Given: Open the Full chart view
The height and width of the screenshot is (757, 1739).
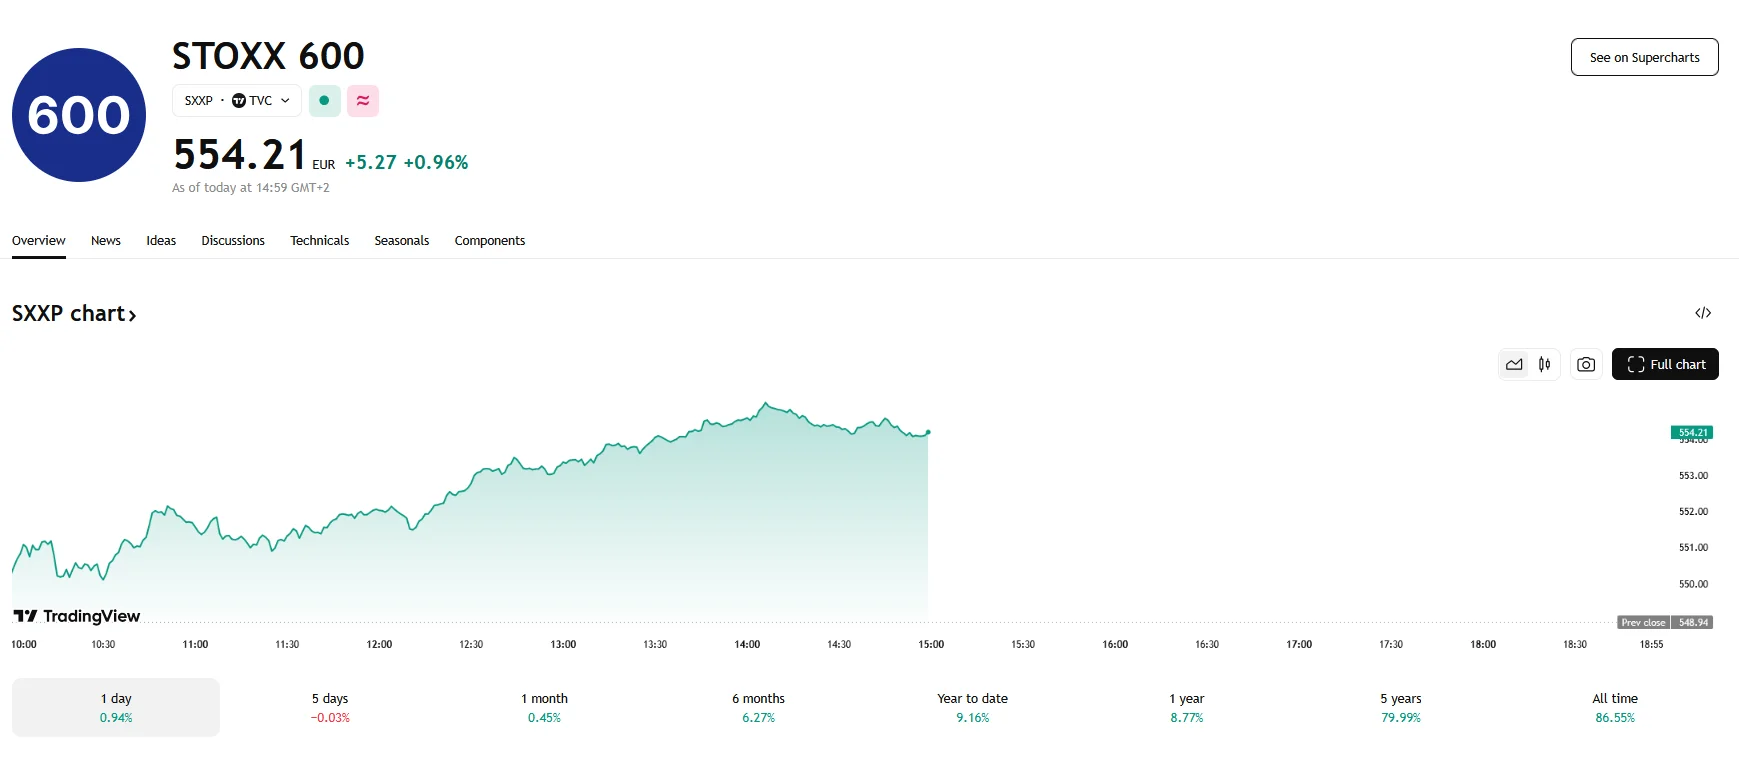Looking at the screenshot, I should click(1665, 364).
